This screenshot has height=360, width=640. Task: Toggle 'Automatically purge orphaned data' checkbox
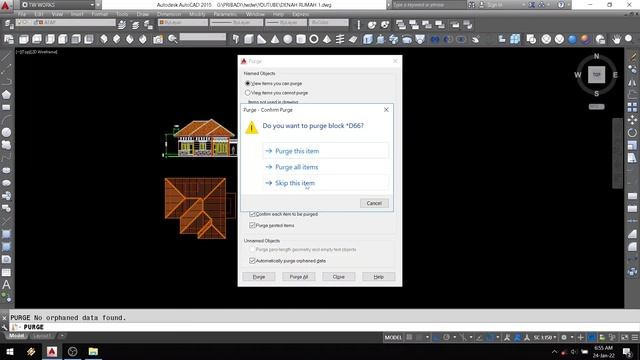coord(252,261)
